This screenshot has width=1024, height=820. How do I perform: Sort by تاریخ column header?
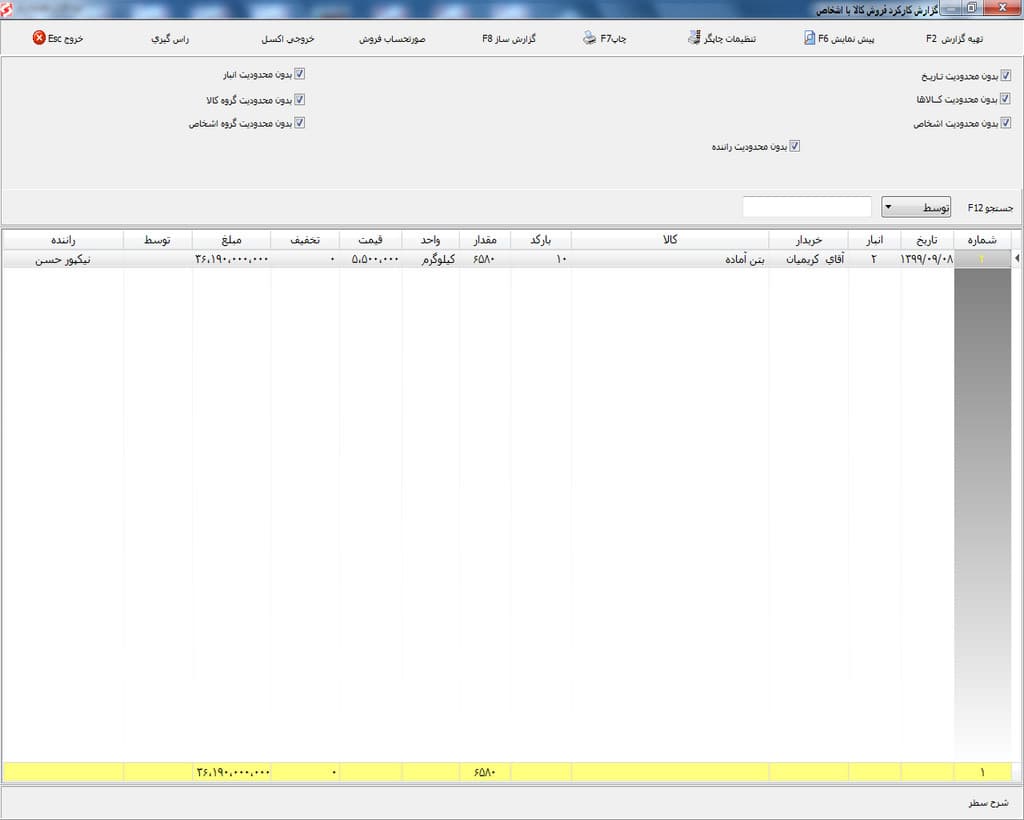coord(927,240)
